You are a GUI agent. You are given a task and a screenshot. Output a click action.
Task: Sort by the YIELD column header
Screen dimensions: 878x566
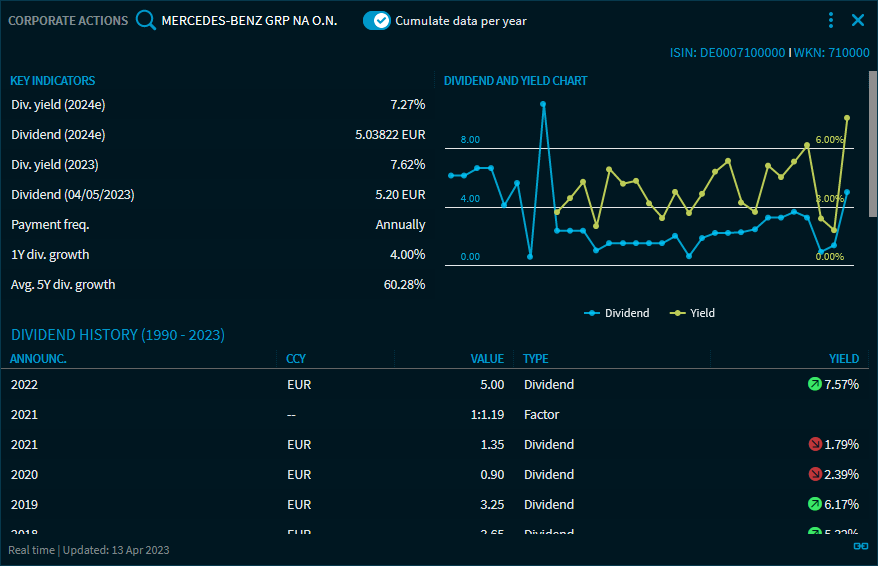[843, 359]
